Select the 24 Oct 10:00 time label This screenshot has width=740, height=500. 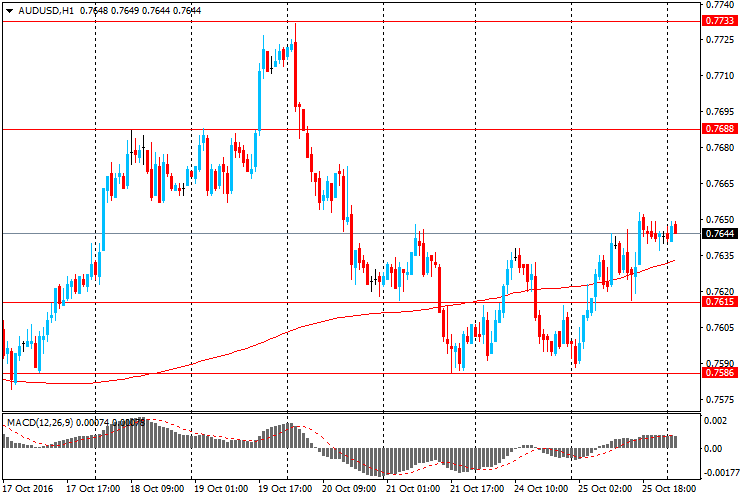coord(541,488)
